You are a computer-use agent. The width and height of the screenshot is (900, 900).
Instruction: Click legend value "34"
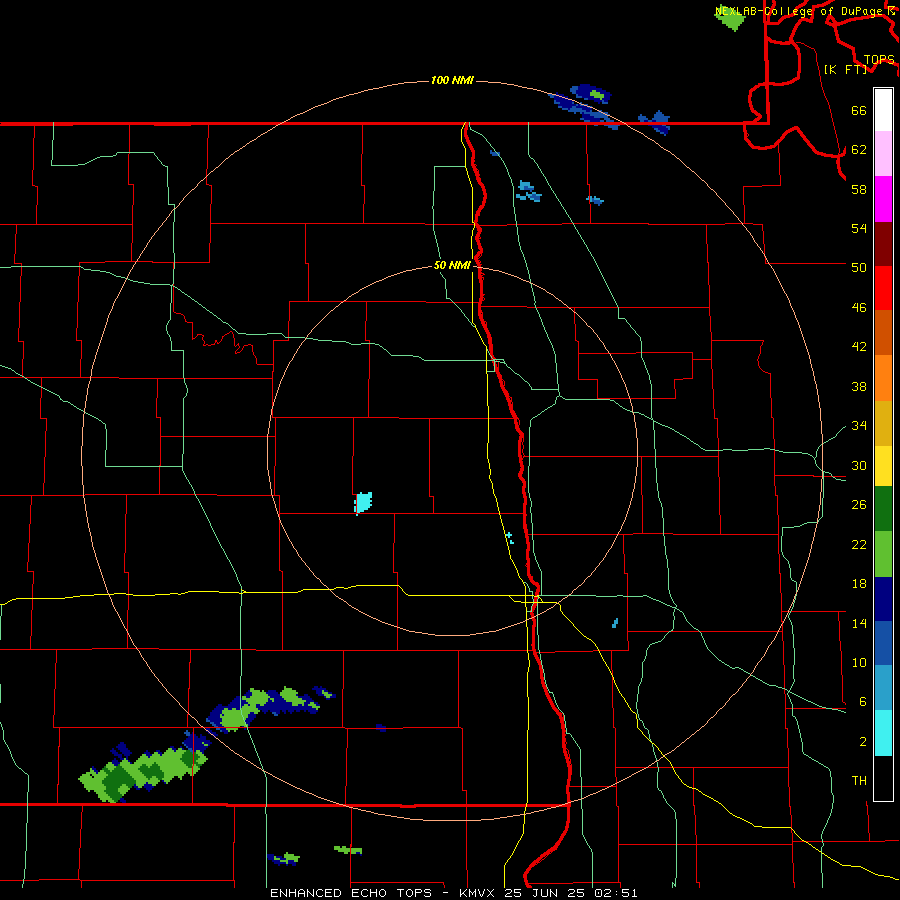tap(859, 425)
